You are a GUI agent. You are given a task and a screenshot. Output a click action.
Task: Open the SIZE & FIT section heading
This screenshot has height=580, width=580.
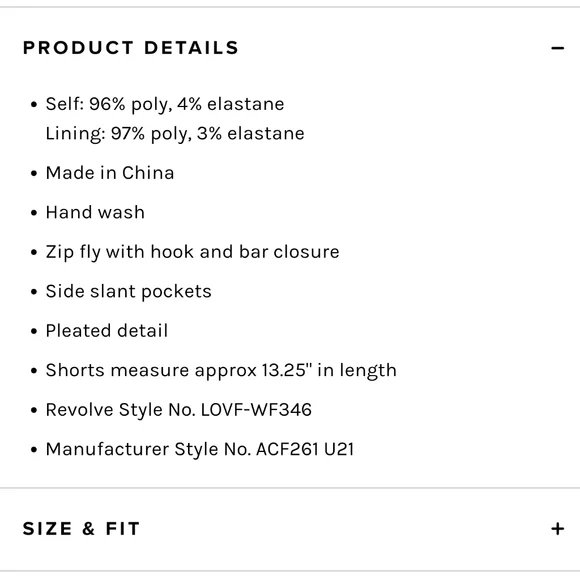81,529
